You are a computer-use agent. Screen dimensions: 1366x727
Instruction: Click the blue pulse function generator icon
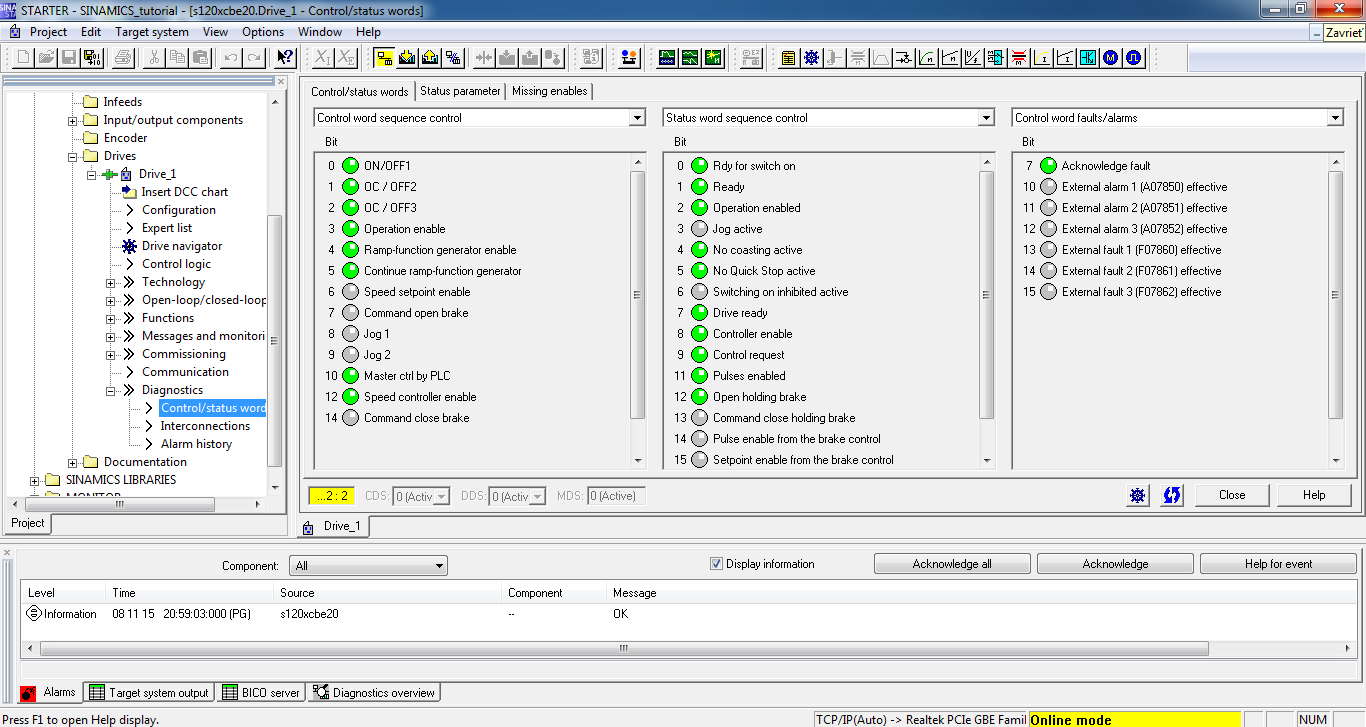pyautogui.click(x=1134, y=58)
